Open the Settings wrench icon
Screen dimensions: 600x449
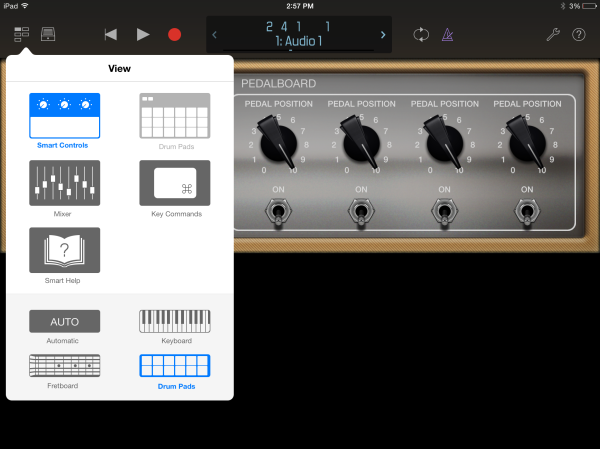tap(552, 35)
